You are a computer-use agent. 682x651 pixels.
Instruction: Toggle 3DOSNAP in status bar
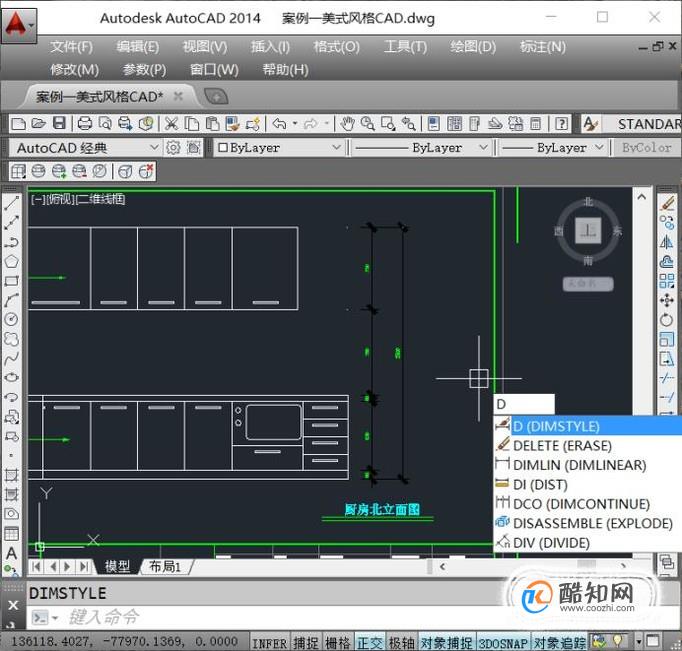[x=503, y=643]
